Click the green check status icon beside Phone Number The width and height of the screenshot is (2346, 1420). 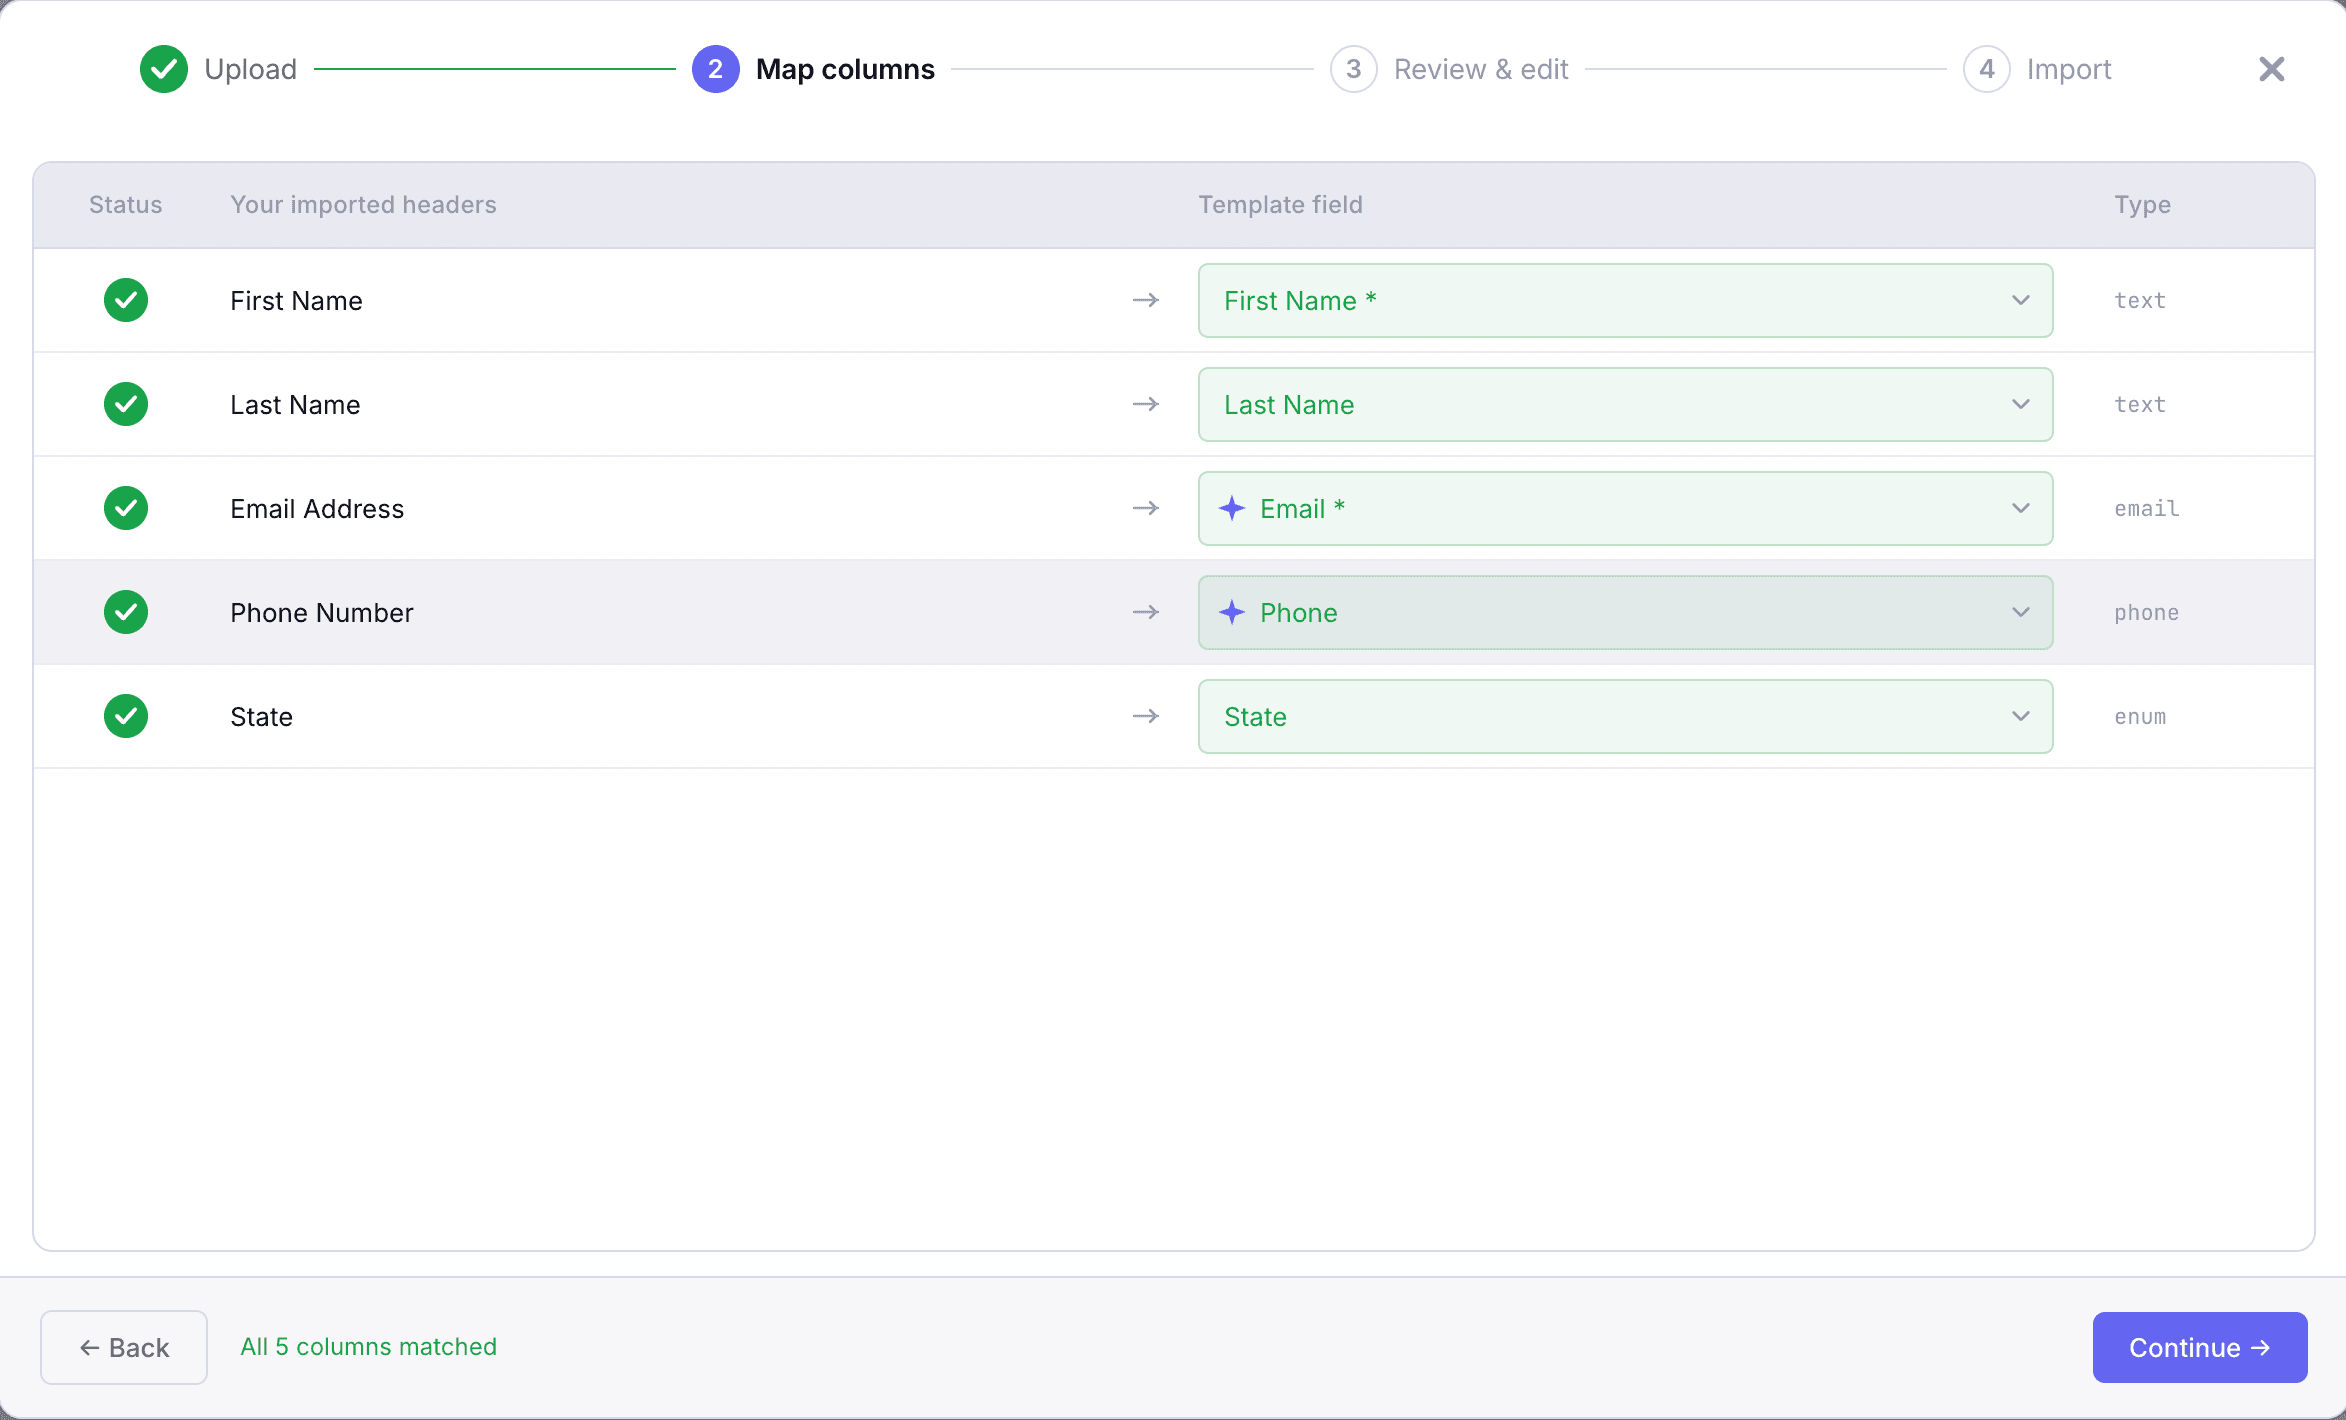[126, 612]
